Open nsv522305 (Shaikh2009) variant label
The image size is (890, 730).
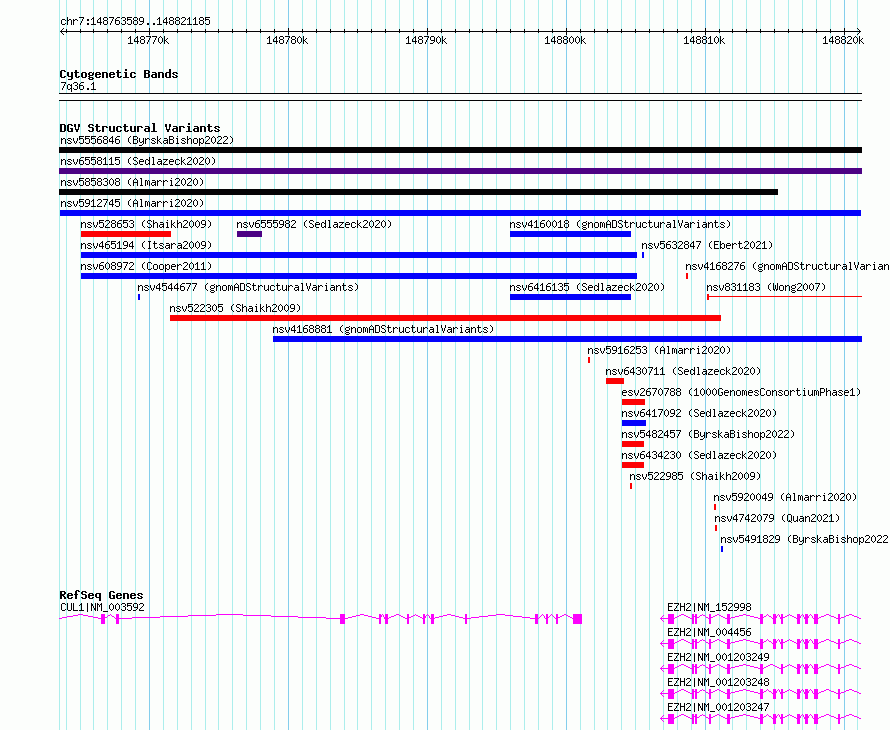pyautogui.click(x=235, y=308)
